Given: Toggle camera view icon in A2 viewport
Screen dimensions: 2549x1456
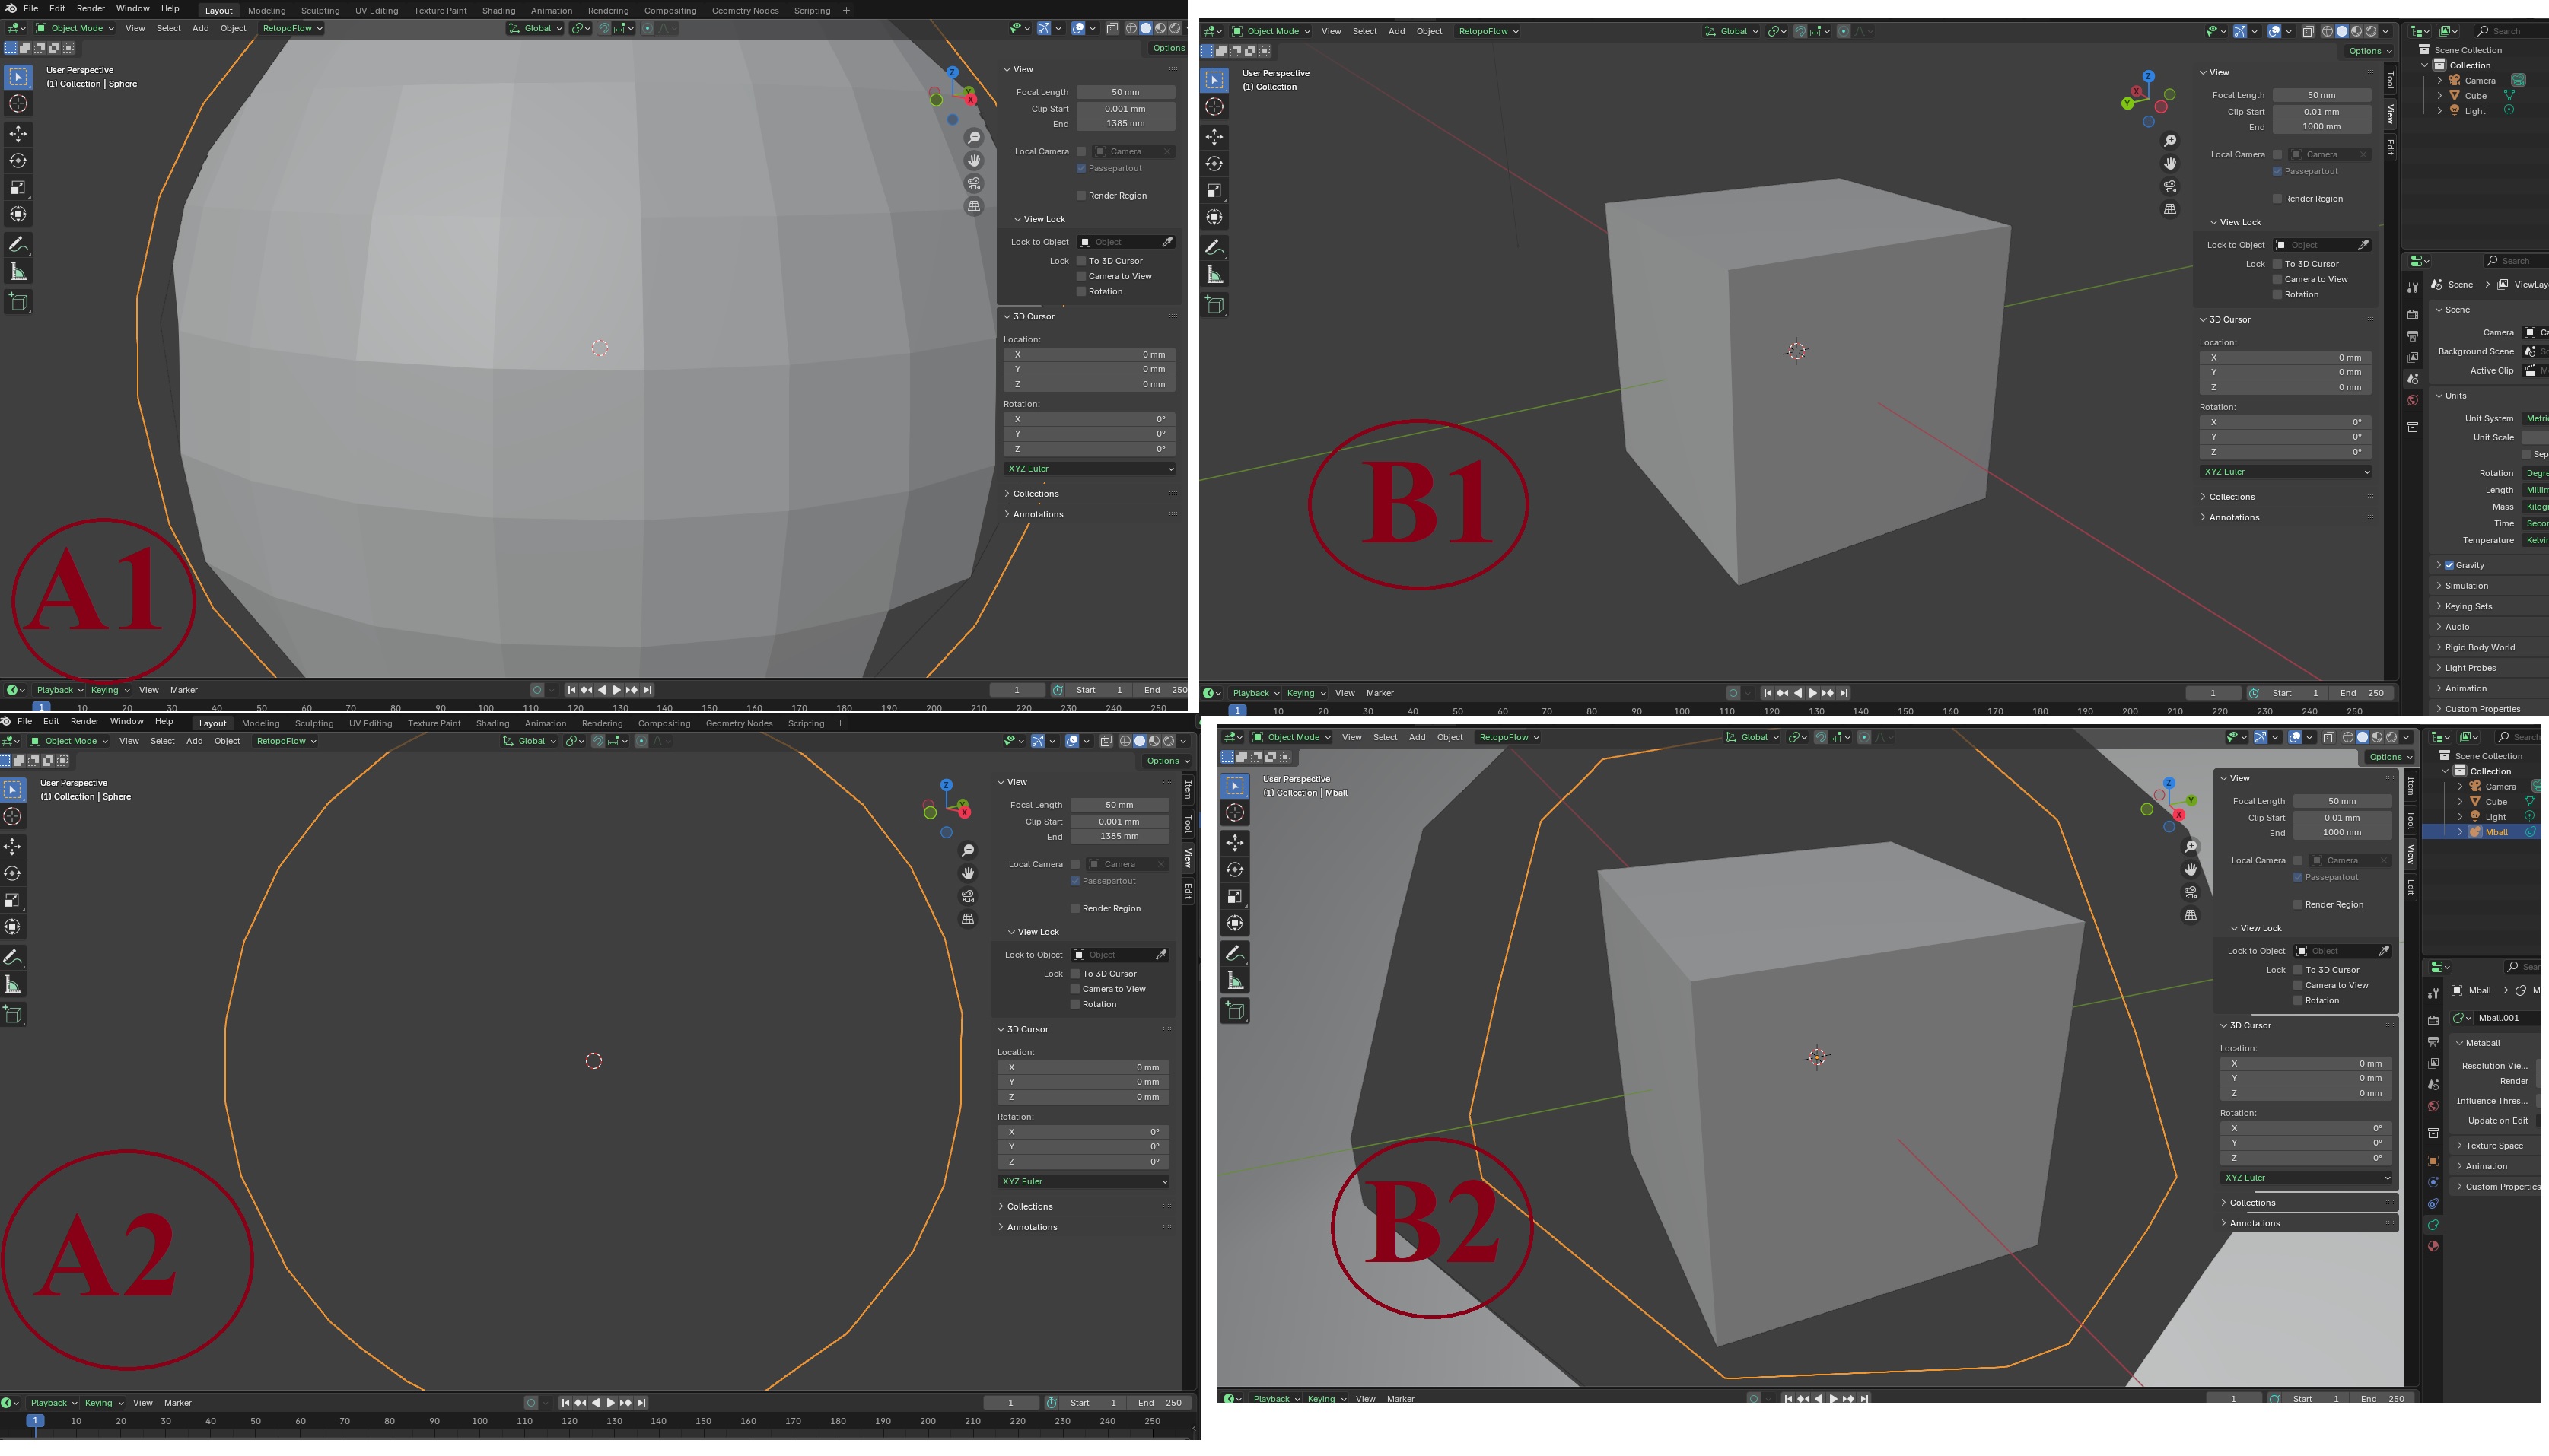Looking at the screenshot, I should [967, 897].
